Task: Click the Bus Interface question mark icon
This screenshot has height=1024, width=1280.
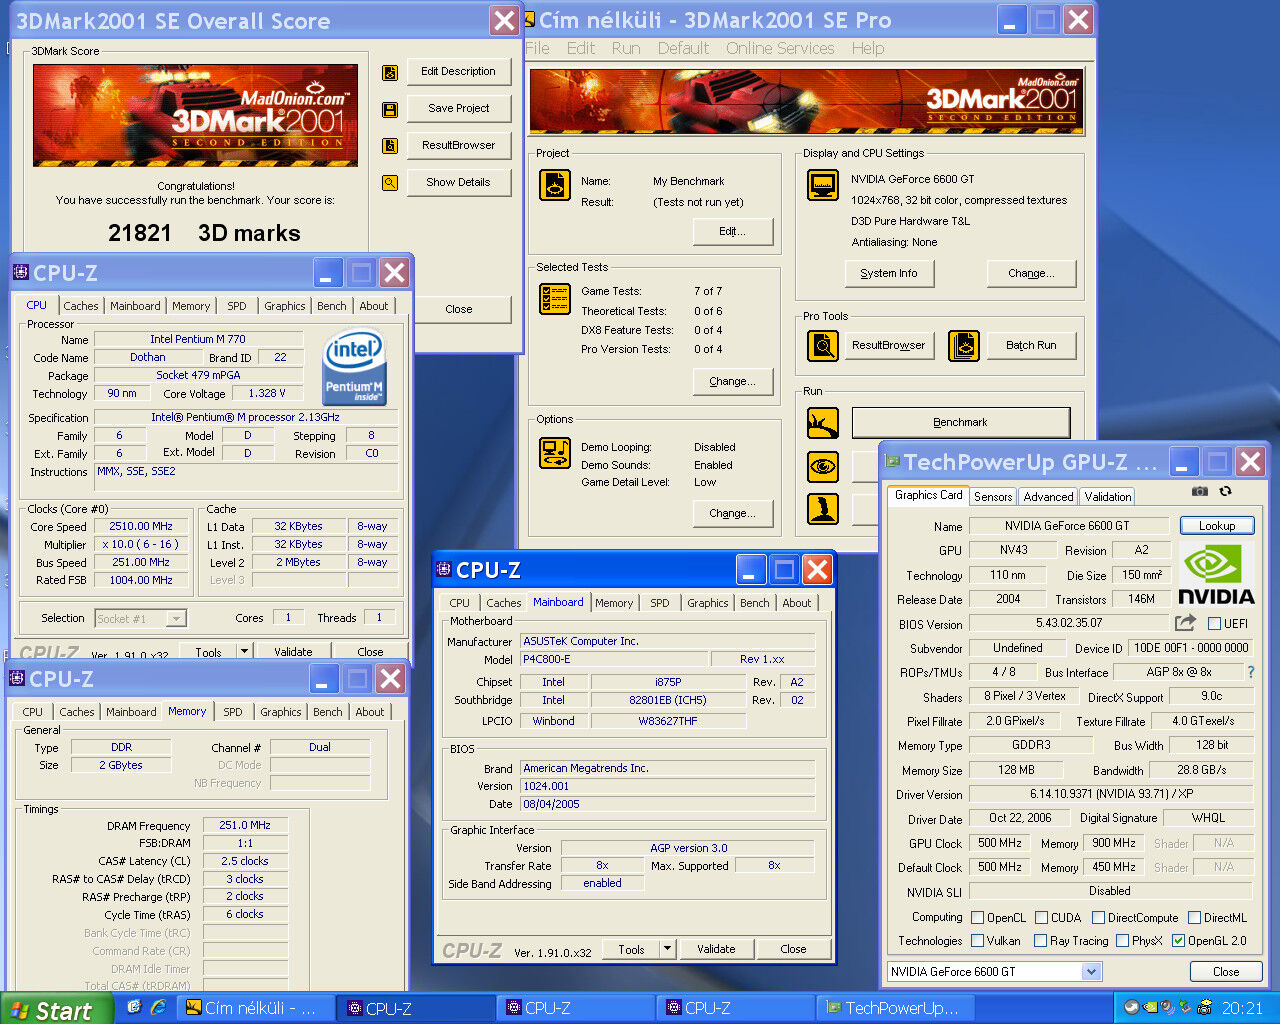Action: 1250,673
